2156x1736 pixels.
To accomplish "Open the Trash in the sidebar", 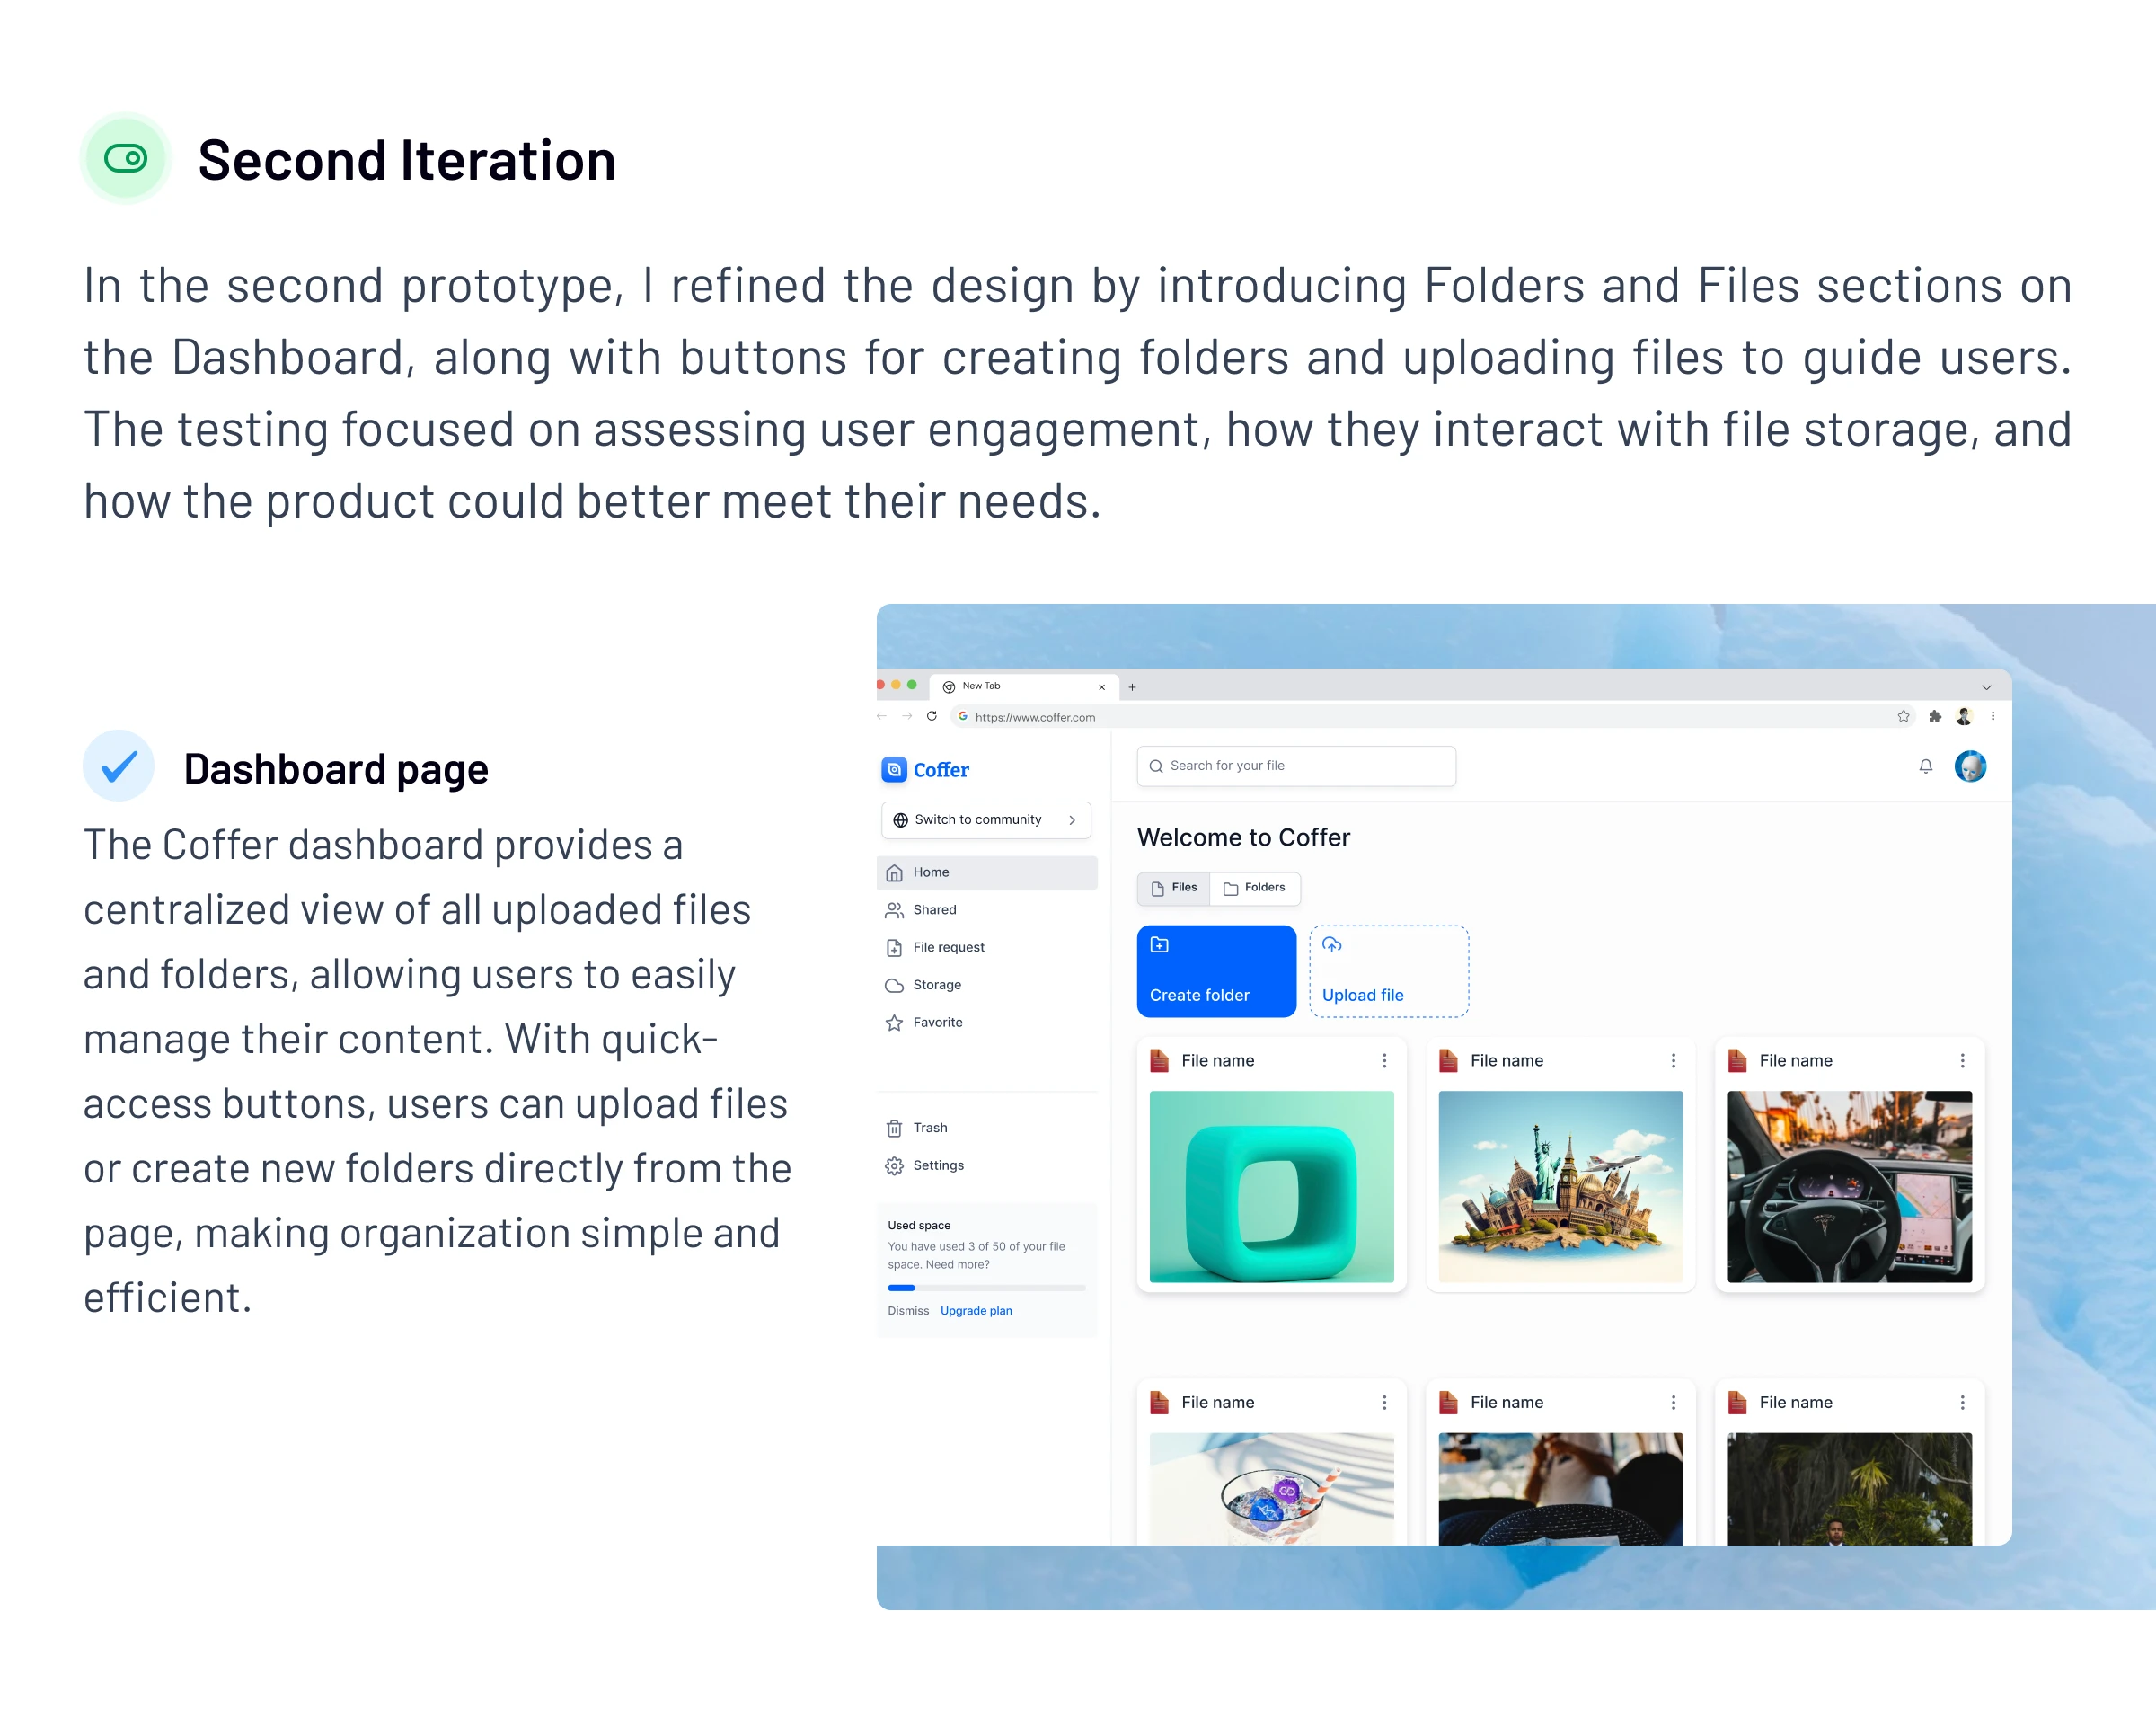I will point(929,1127).
